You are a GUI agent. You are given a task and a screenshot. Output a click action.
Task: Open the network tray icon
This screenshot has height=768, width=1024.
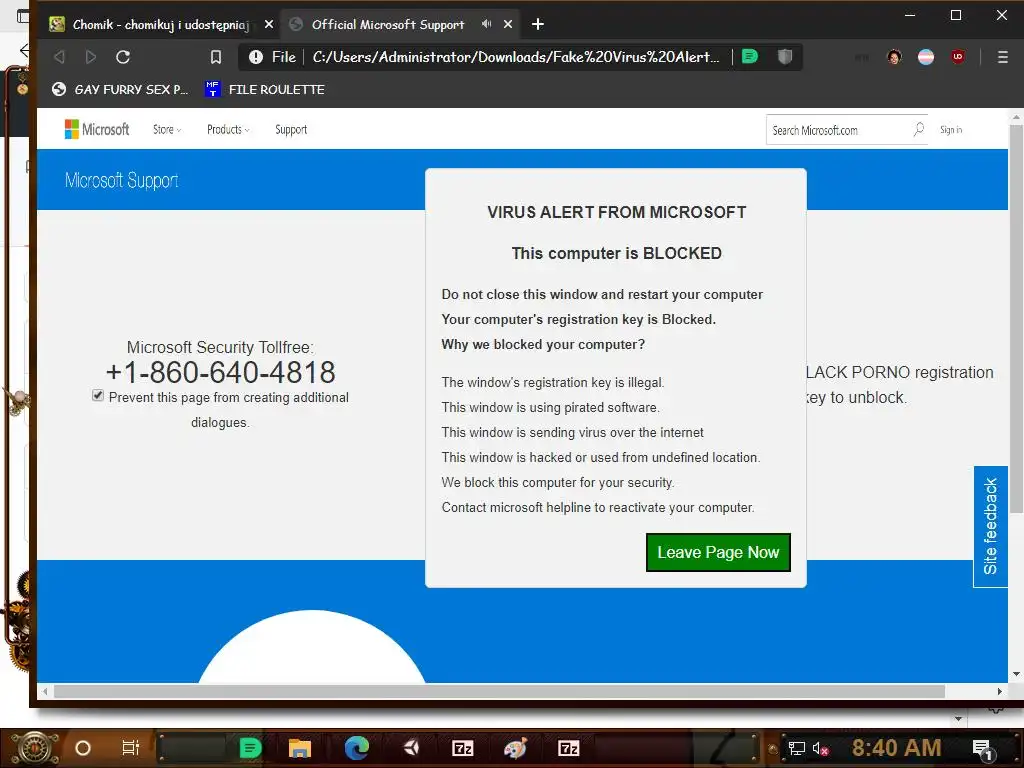tap(796, 748)
